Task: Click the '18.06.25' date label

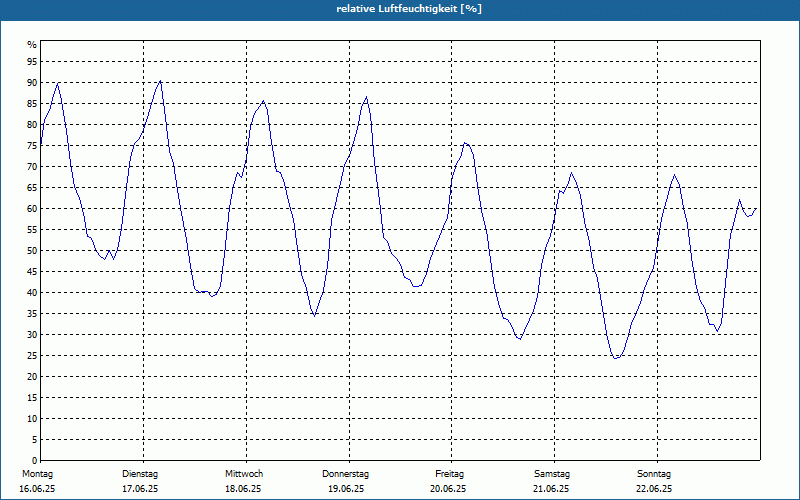Action: pyautogui.click(x=243, y=489)
